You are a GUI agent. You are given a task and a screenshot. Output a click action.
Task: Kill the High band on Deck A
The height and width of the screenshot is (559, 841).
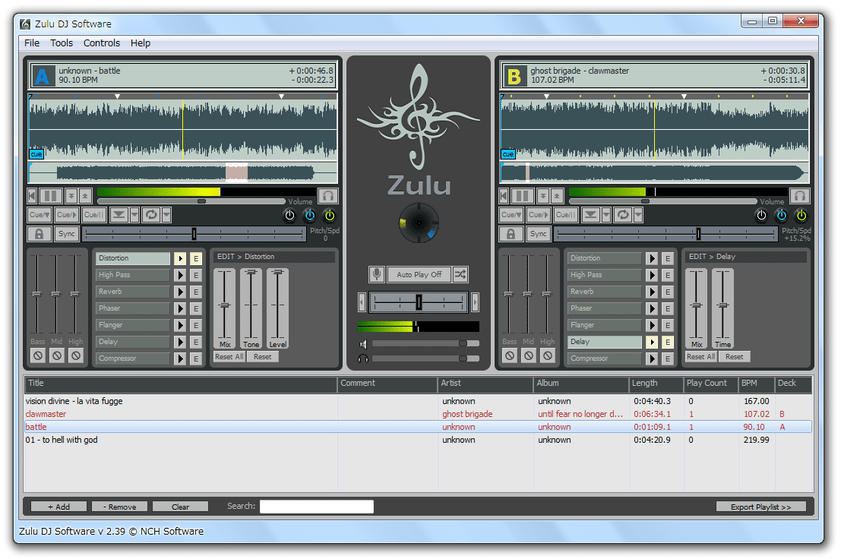tap(76, 355)
